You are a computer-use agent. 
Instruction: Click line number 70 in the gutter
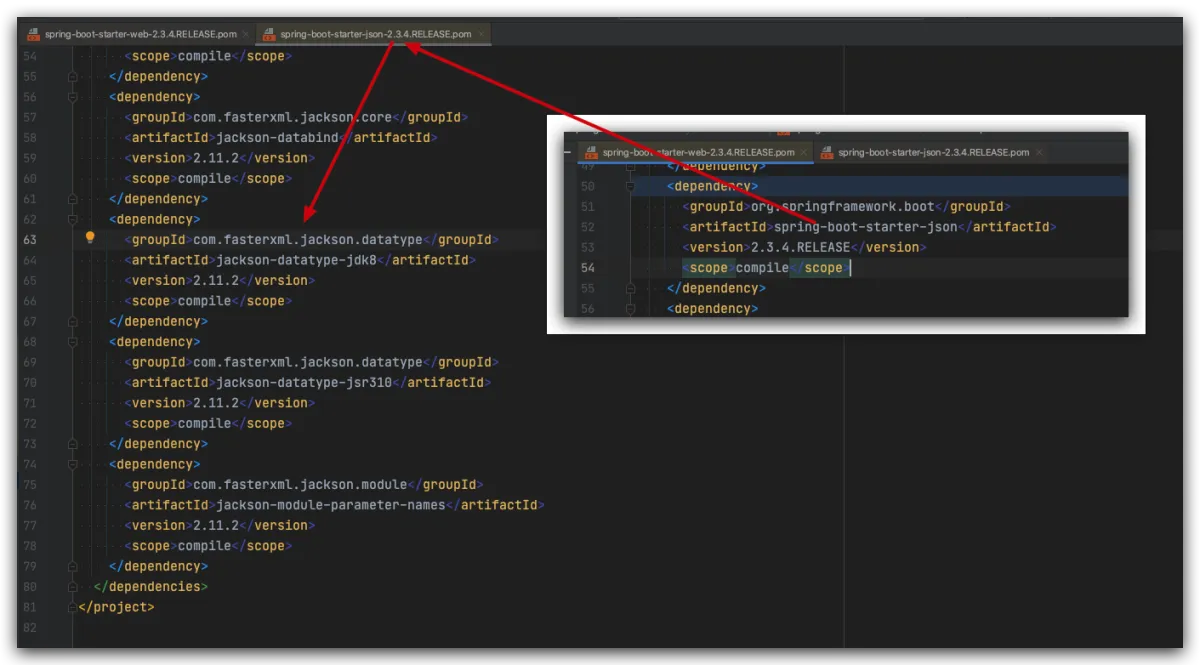[29, 382]
